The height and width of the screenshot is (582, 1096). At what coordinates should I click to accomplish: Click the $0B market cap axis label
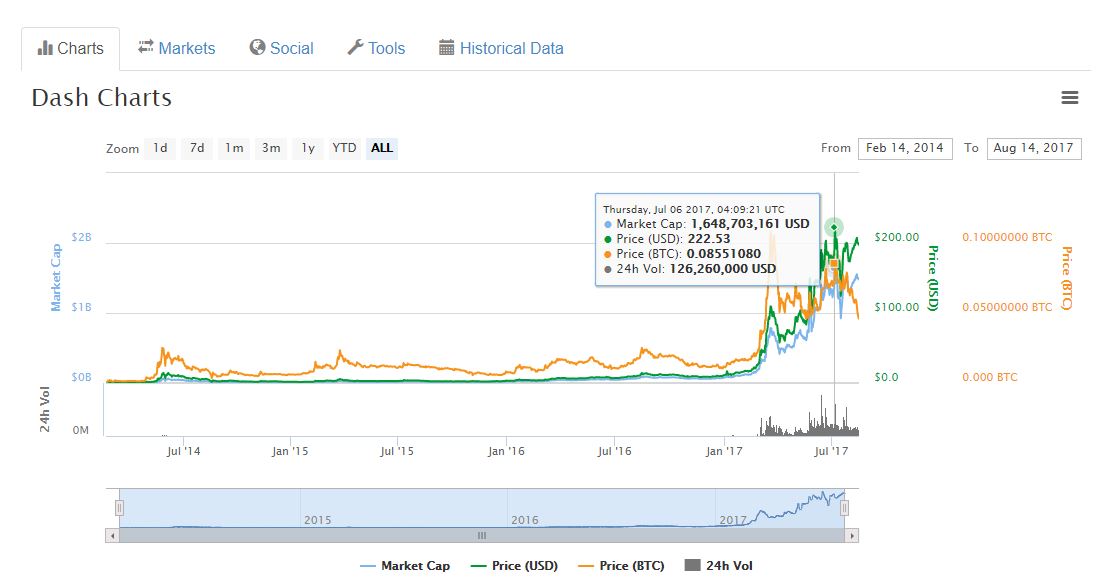click(x=82, y=377)
